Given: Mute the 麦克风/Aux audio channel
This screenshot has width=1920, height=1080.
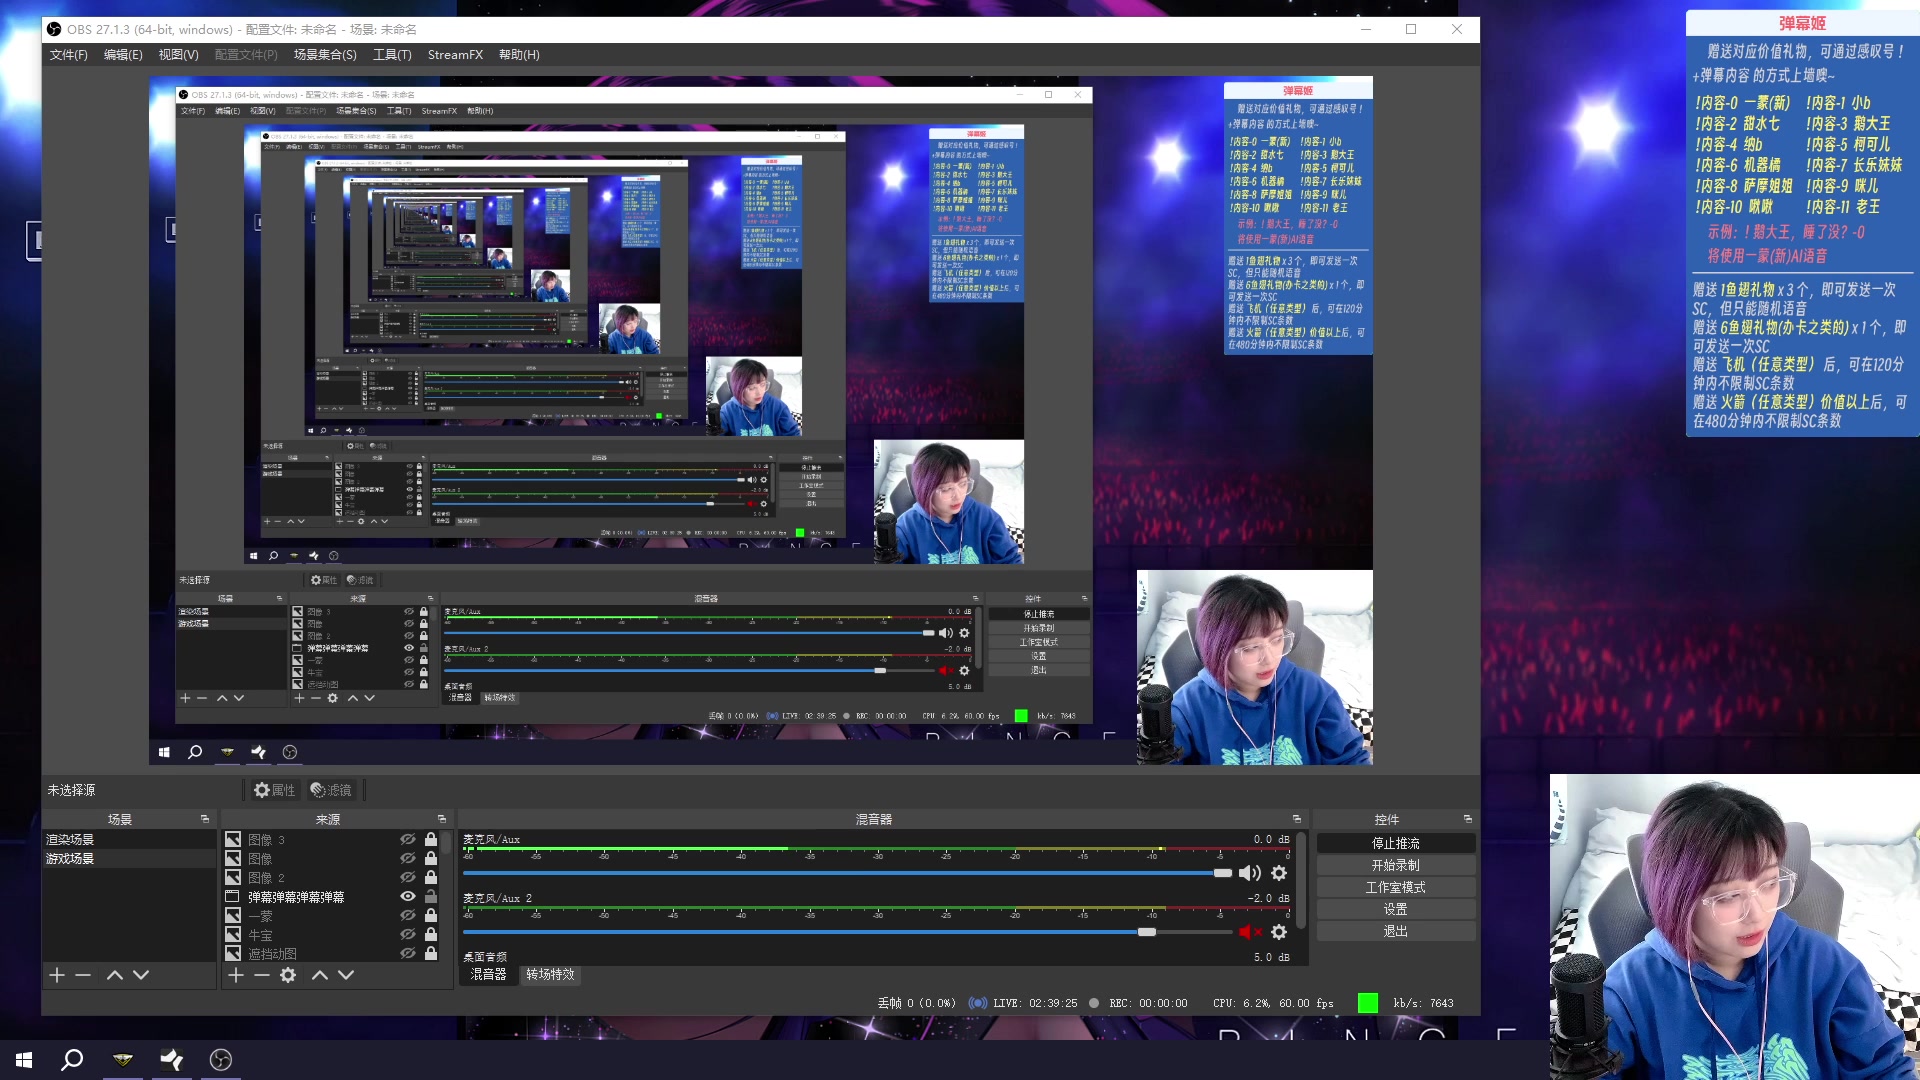Looking at the screenshot, I should [1249, 873].
